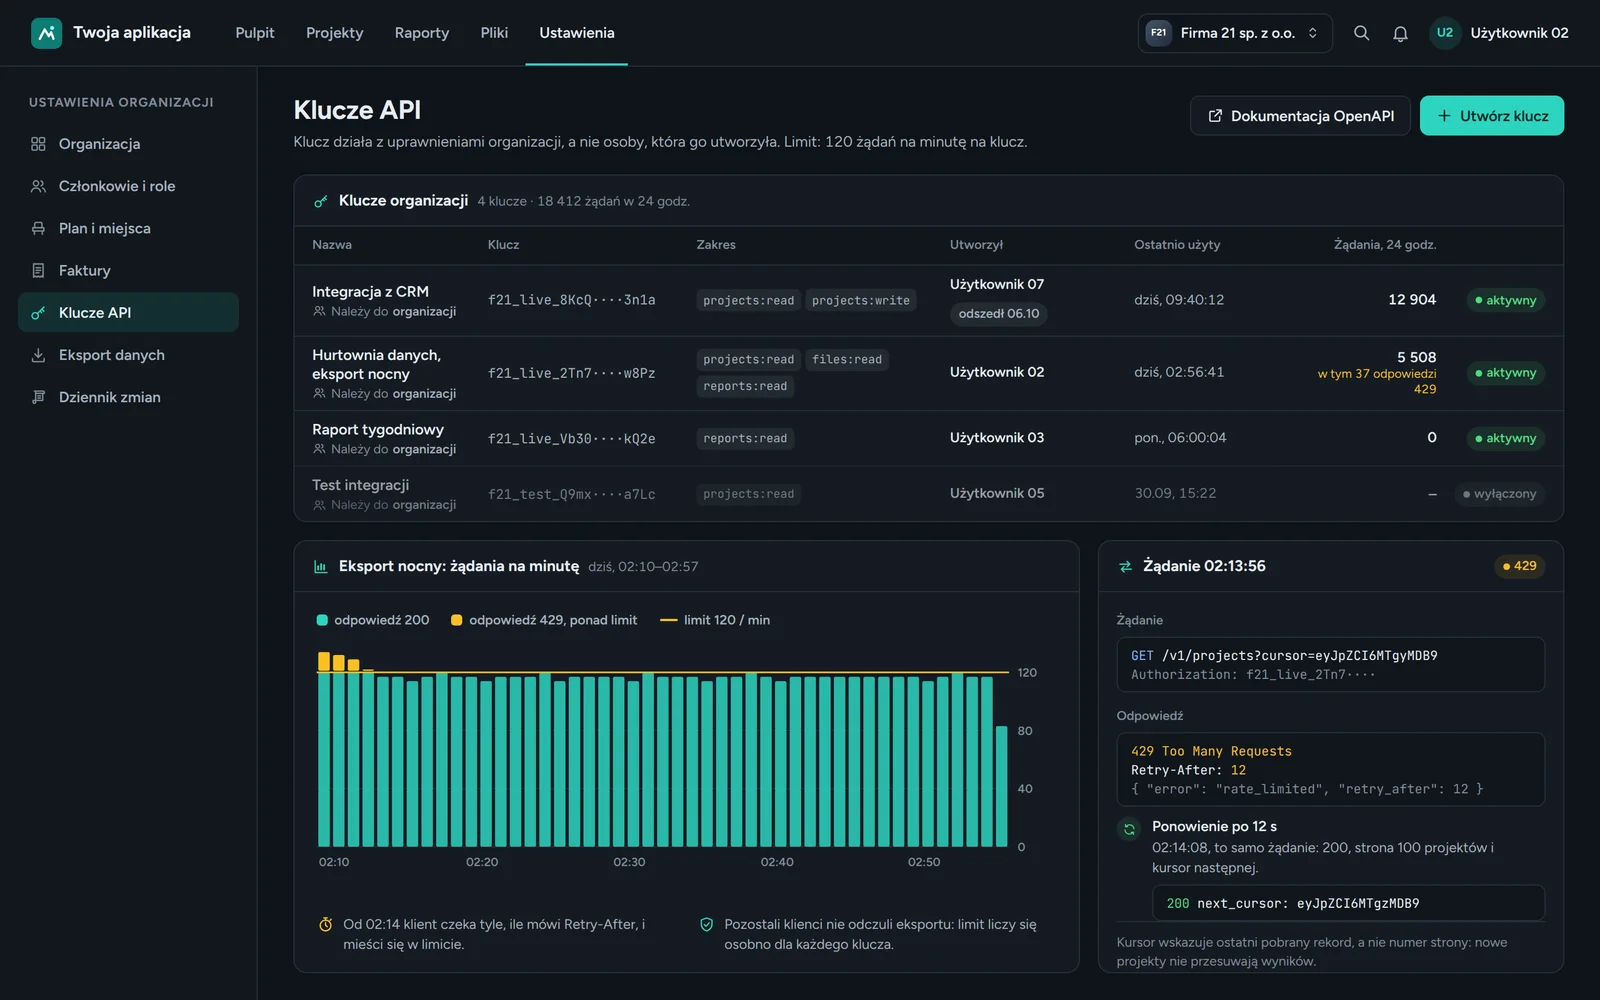Image resolution: width=1600 pixels, height=1000 pixels.
Task: Click the aktywny status of Integracja z CRM
Action: point(1505,300)
